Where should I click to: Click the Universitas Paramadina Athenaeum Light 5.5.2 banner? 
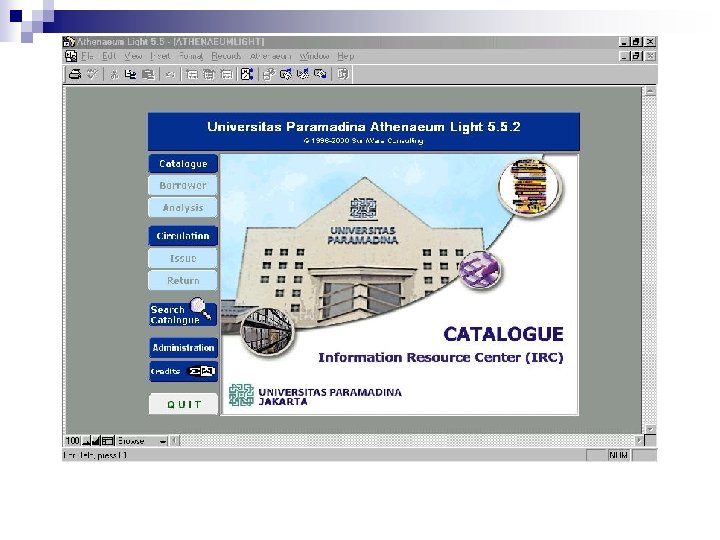pos(364,132)
